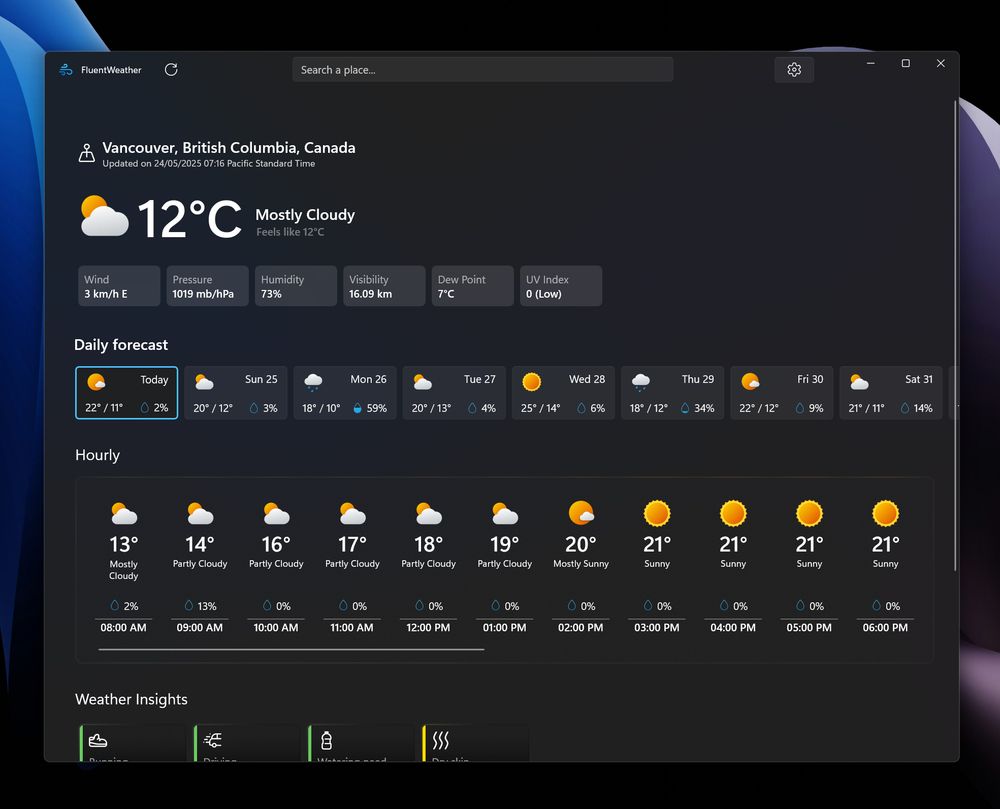Image resolution: width=1000 pixels, height=809 pixels.
Task: Click the 09:00 AM hourly weather icon
Action: click(x=200, y=513)
